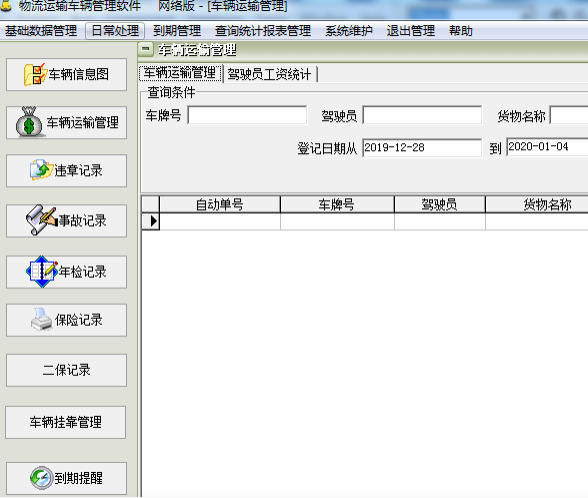Click the first row's 车牌号 cell
Image resolution: width=588 pixels, height=498 pixels.
click(337, 221)
